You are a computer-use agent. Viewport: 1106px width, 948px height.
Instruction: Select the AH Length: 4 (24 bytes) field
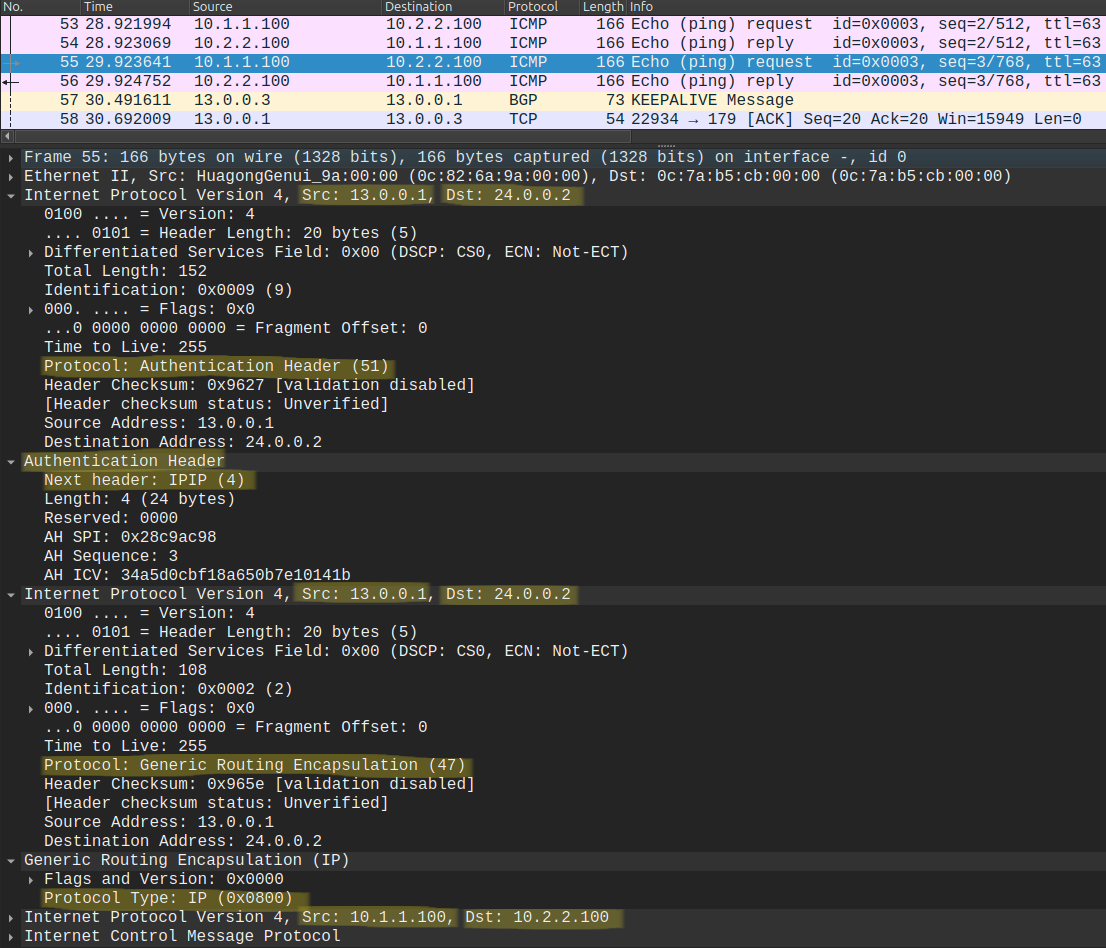139,499
